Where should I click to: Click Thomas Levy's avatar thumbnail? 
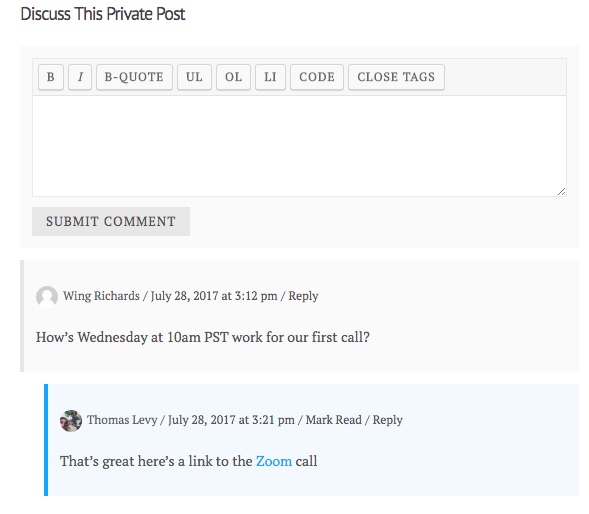click(71, 420)
